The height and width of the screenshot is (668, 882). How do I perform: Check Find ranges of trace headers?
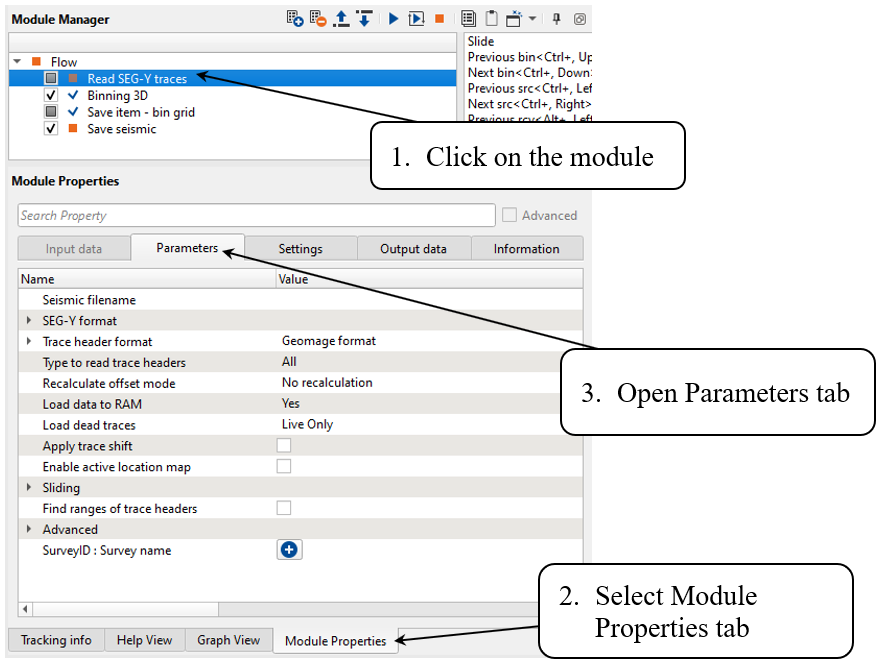pyautogui.click(x=284, y=508)
